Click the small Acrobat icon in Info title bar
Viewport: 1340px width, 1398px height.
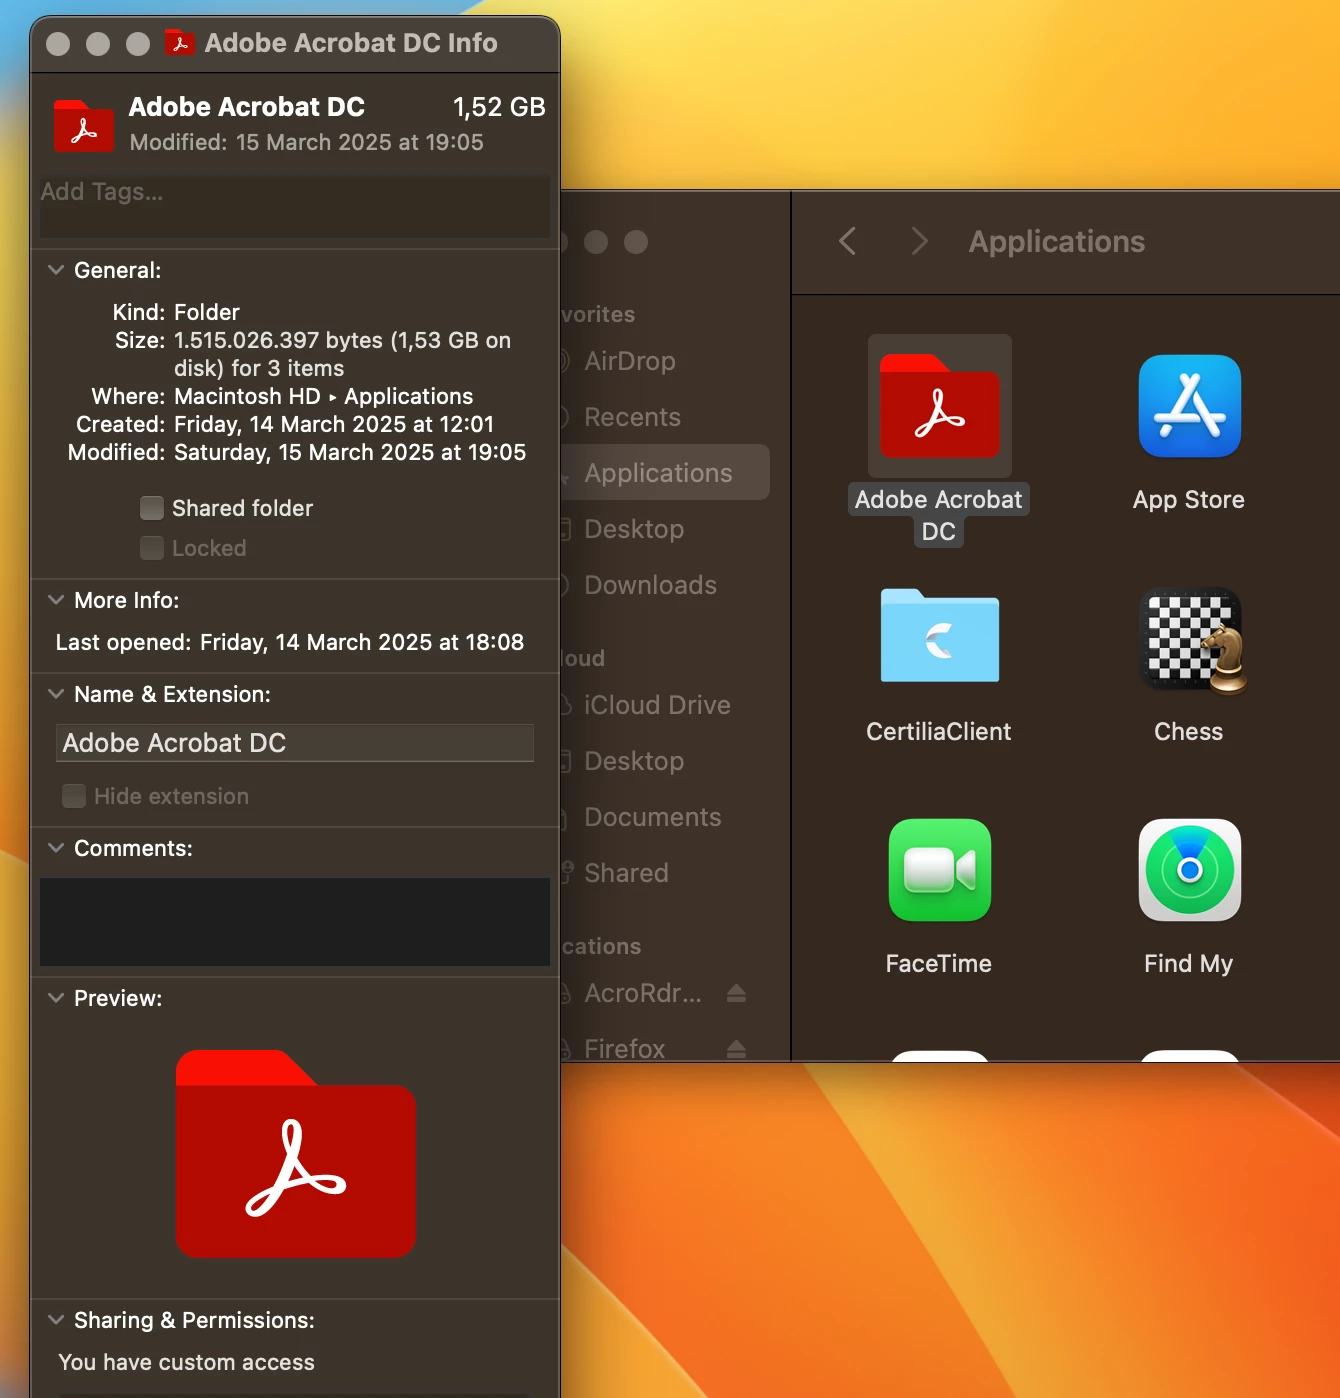tap(180, 43)
